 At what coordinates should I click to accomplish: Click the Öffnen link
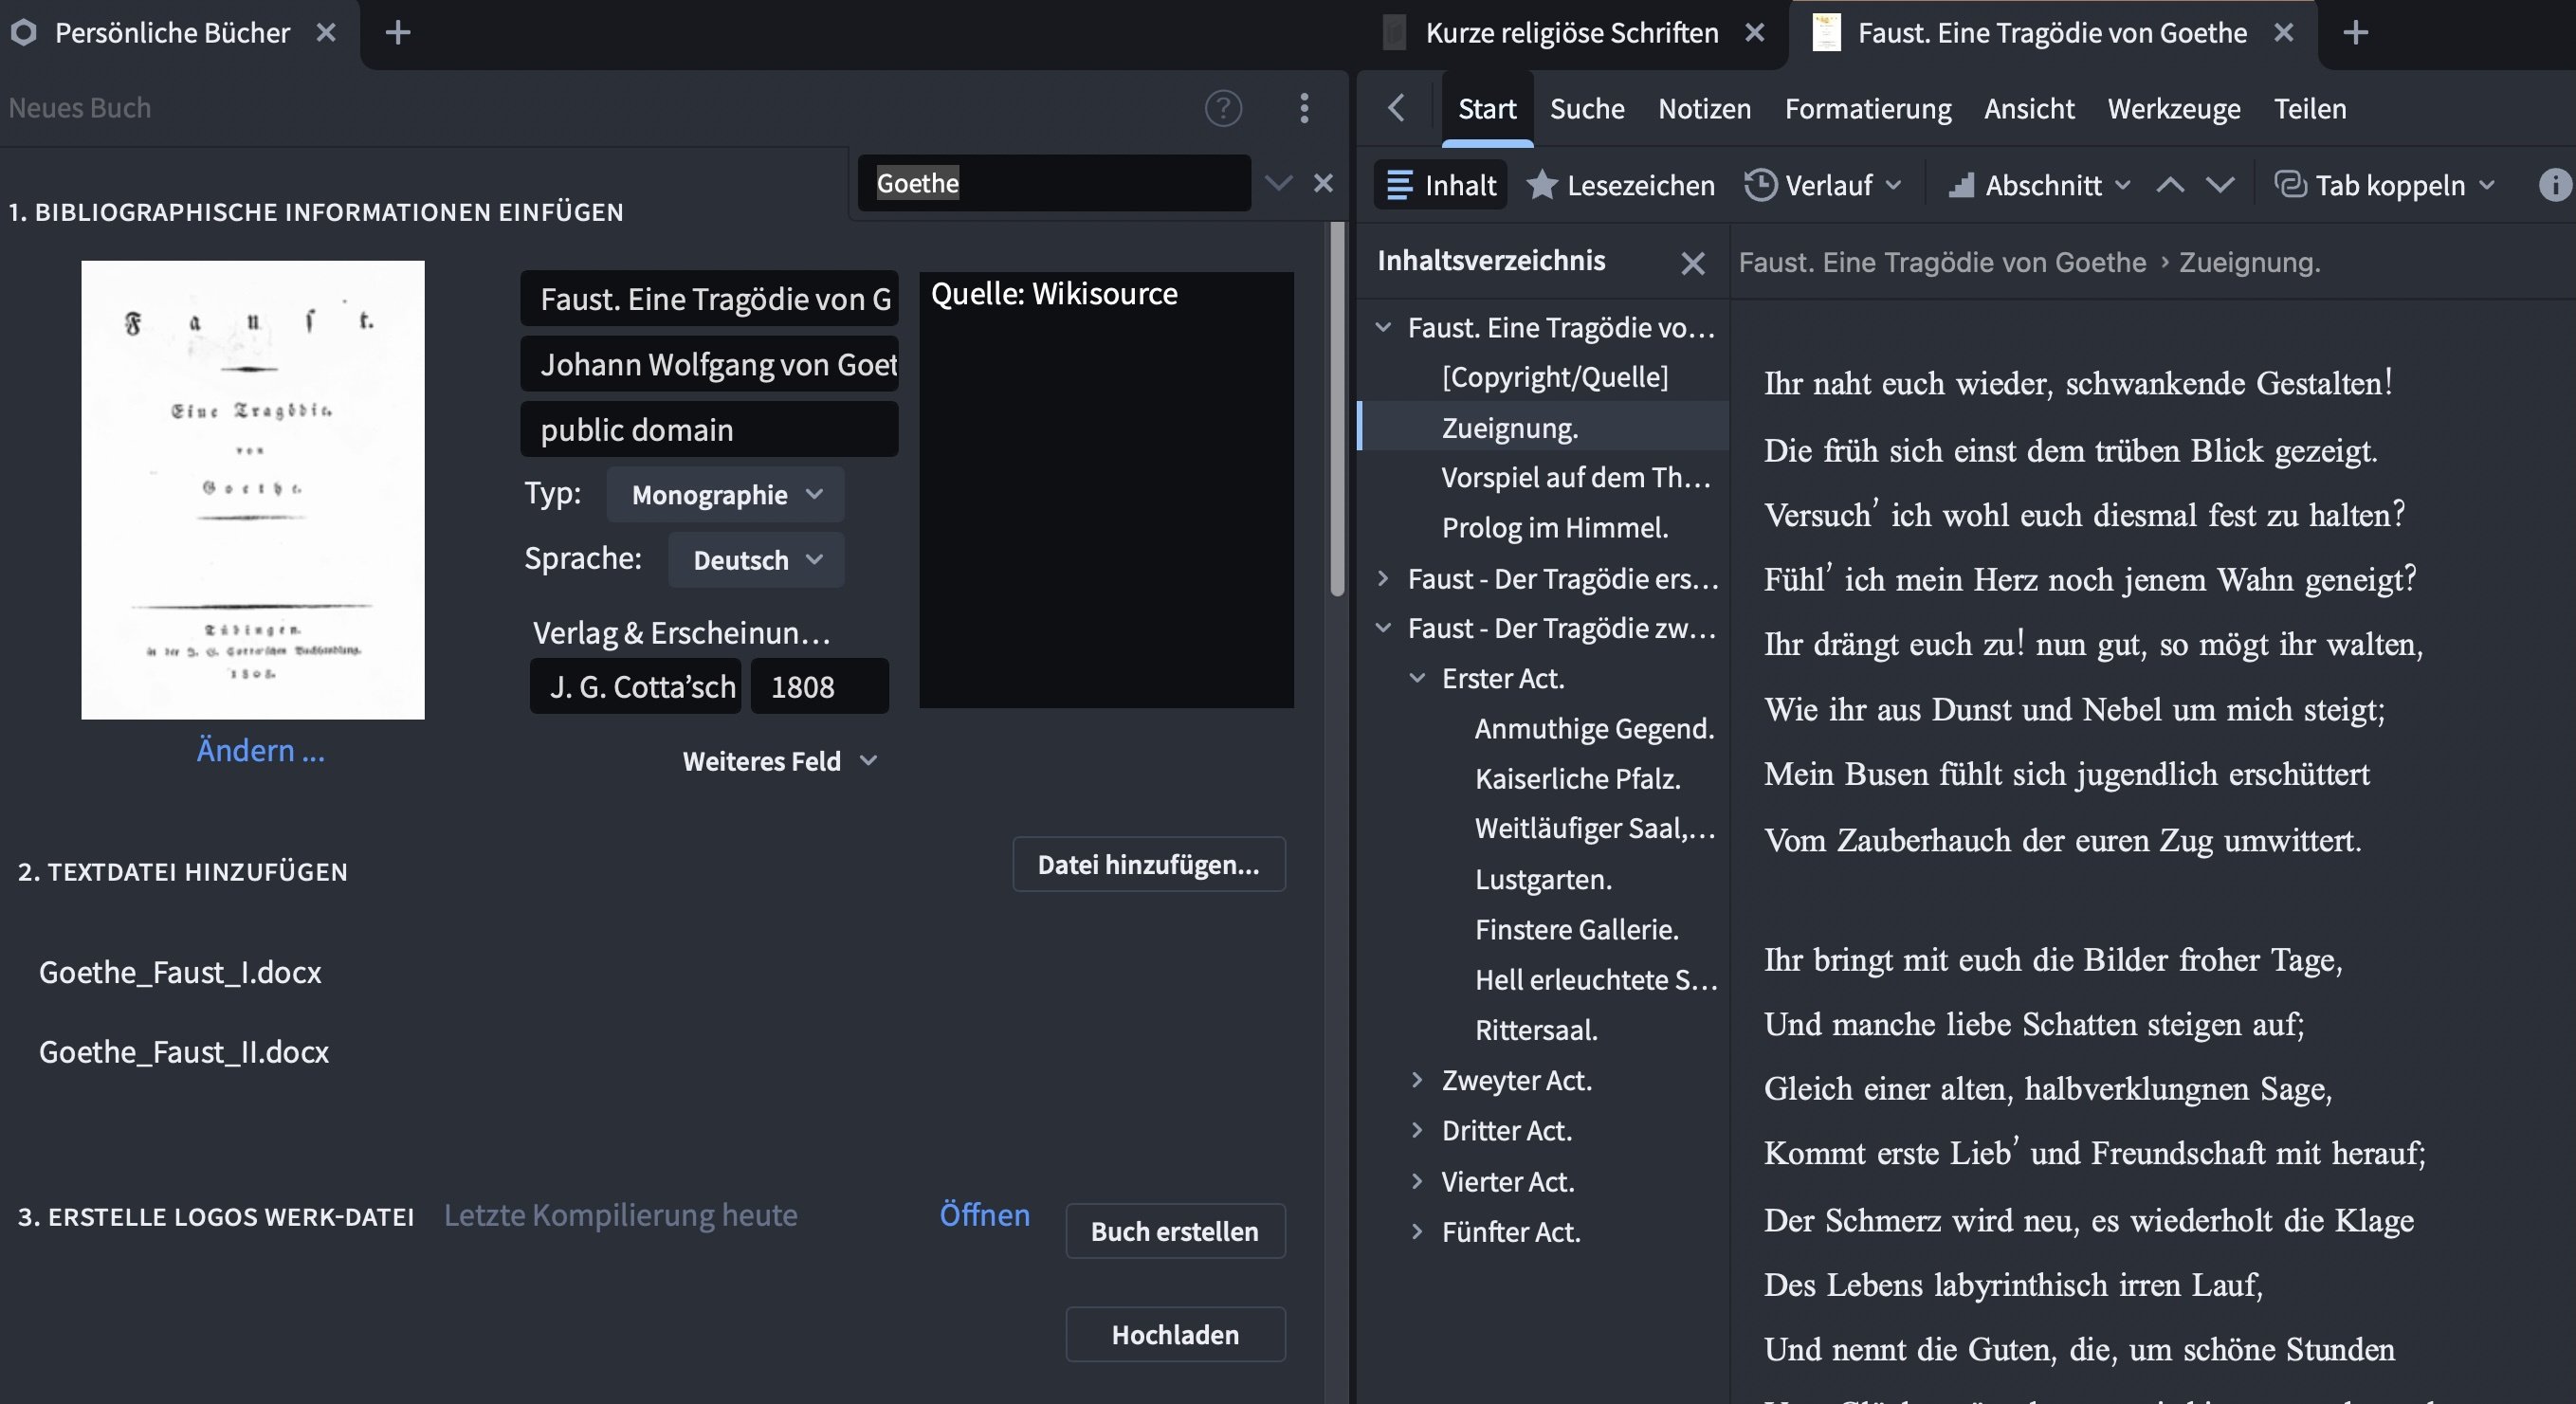coord(984,1214)
